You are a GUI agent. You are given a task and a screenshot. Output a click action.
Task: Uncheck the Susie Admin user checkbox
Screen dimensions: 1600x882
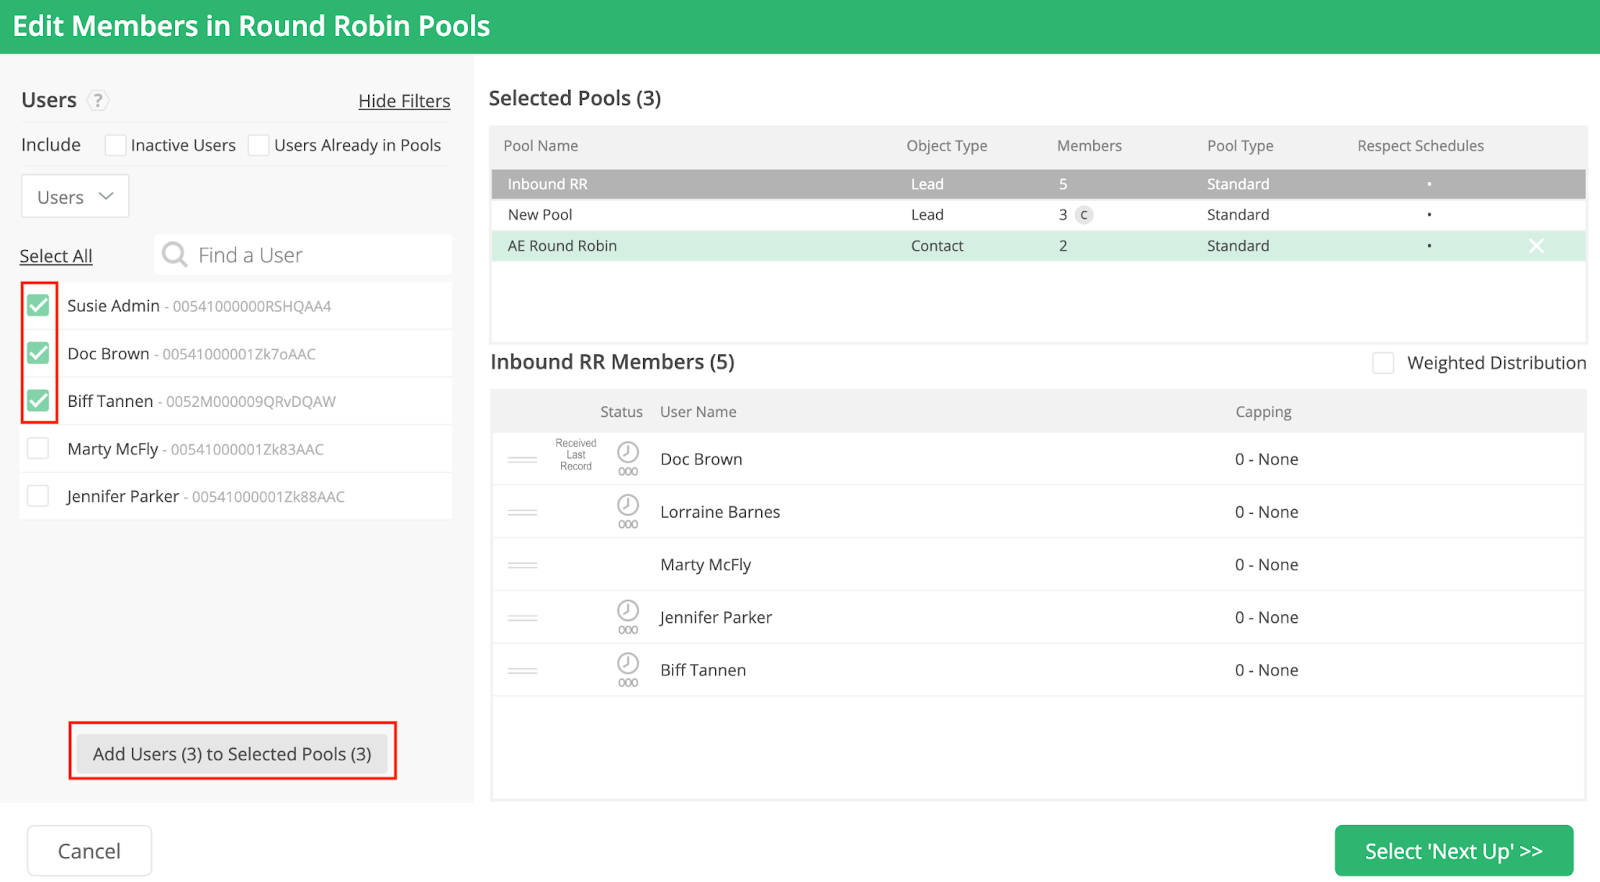point(38,306)
